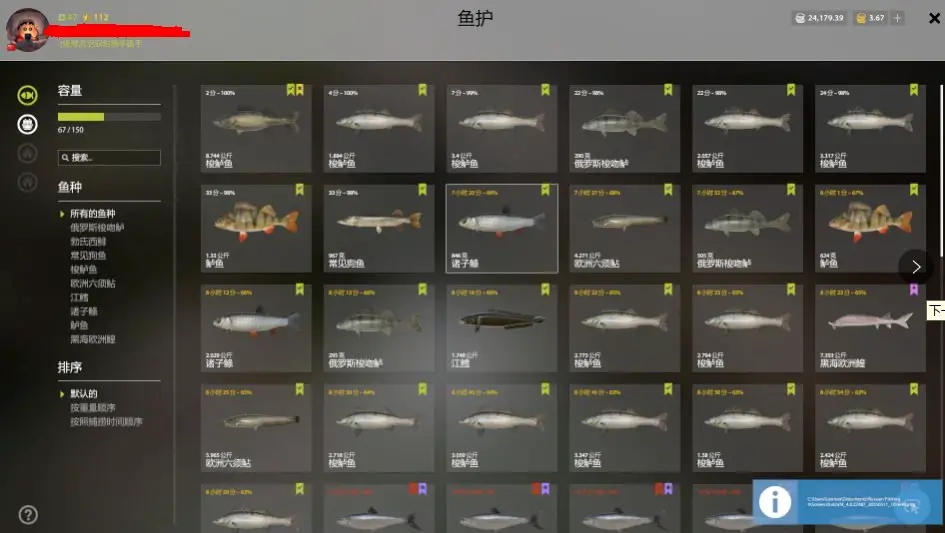Open the help question mark icon
This screenshot has width=945, height=533.
coord(28,514)
